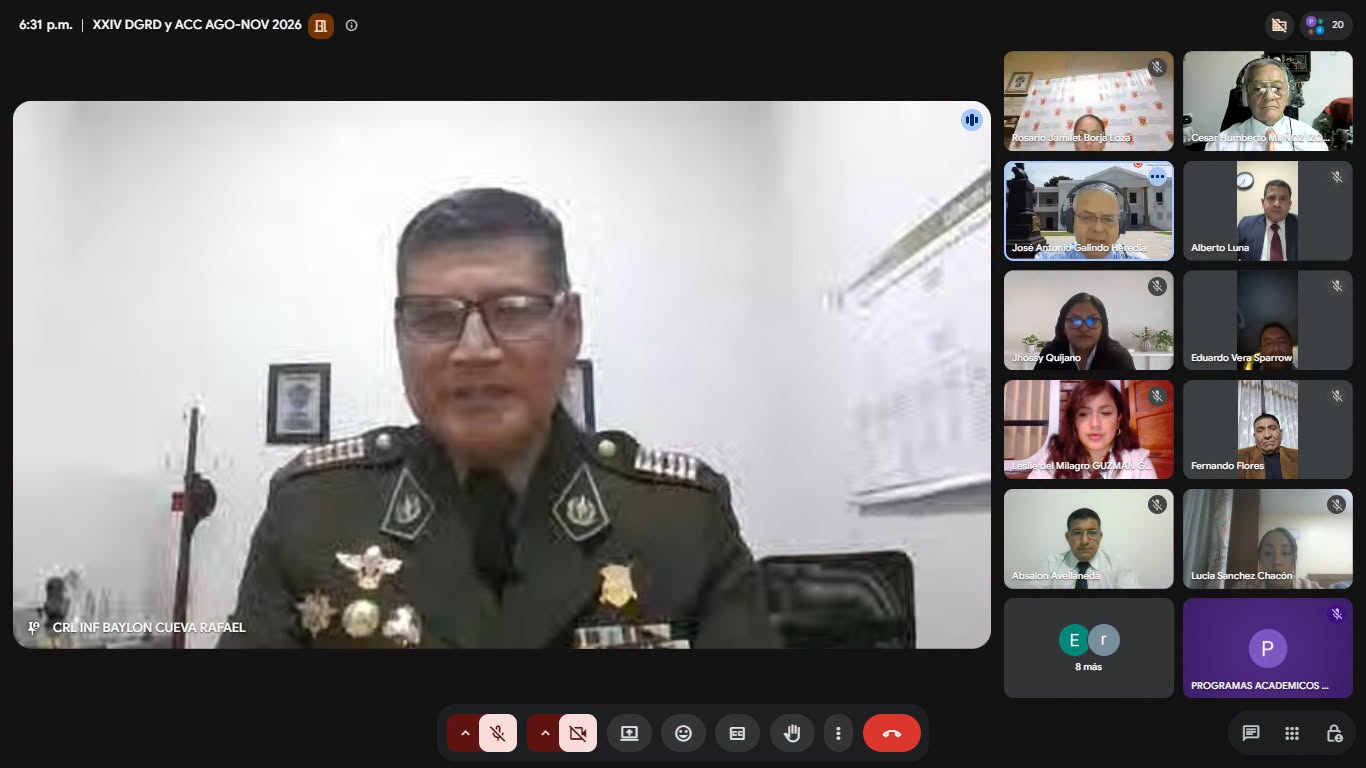This screenshot has width=1366, height=768.
Task: Select Alberto Luna video tile
Action: point(1268,211)
